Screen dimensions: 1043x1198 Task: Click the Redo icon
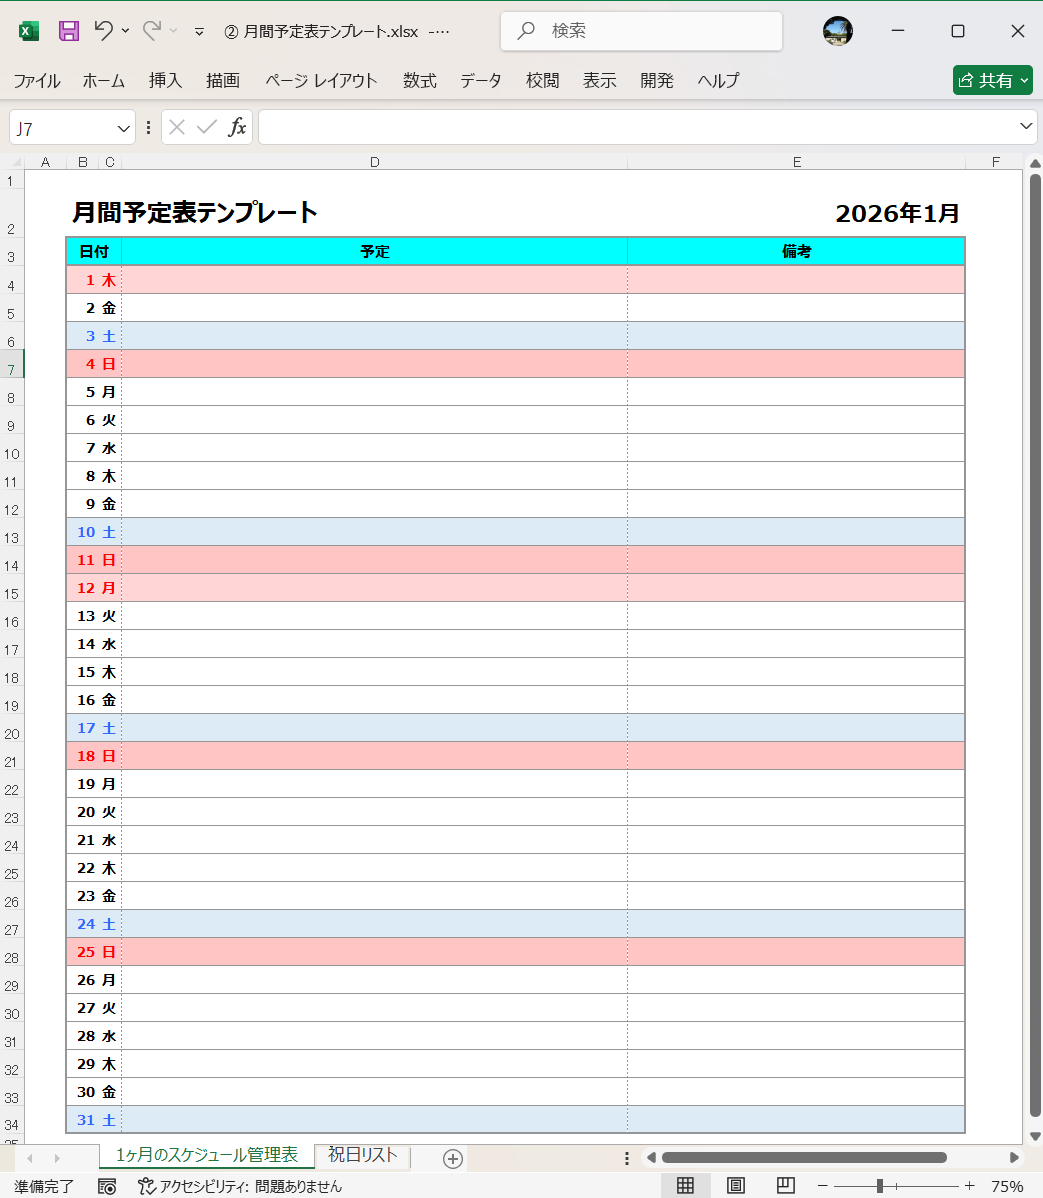(x=151, y=31)
